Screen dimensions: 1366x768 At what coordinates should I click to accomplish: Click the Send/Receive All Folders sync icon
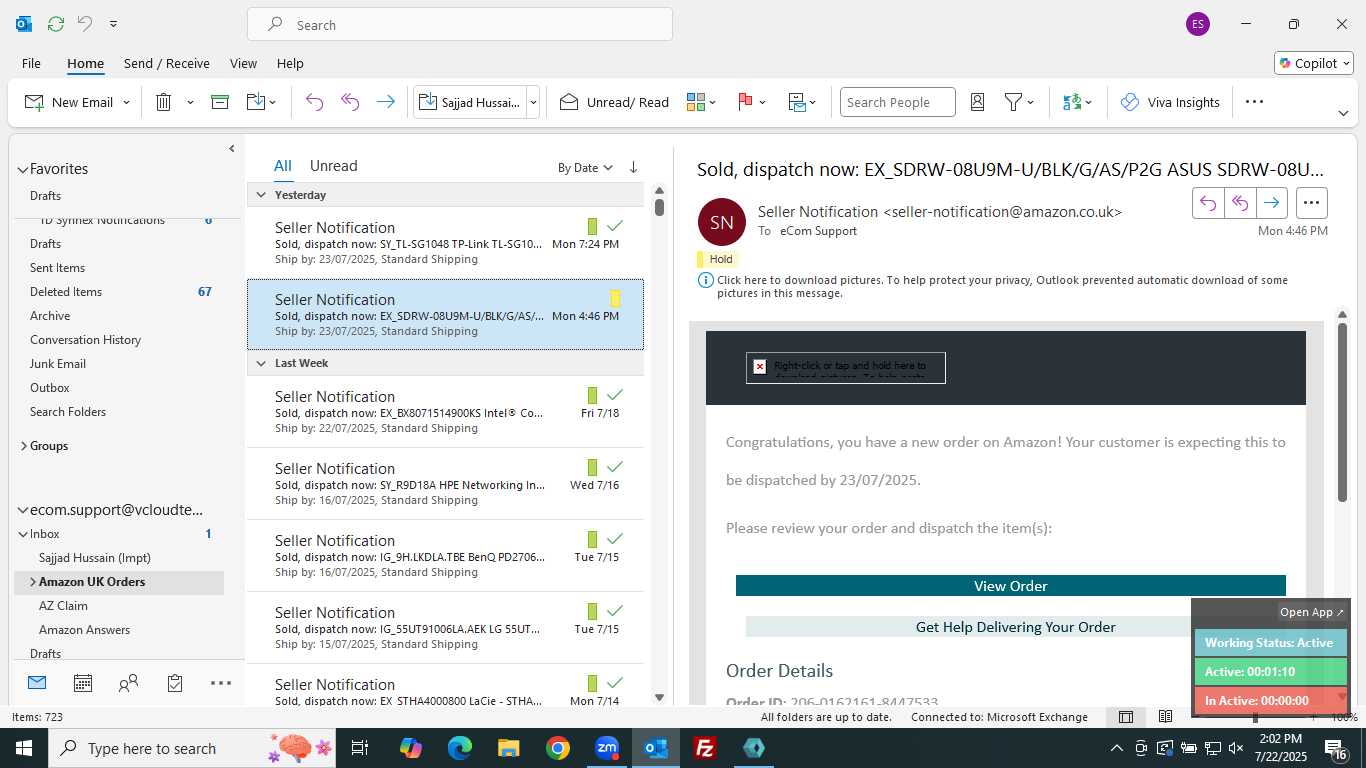click(56, 24)
